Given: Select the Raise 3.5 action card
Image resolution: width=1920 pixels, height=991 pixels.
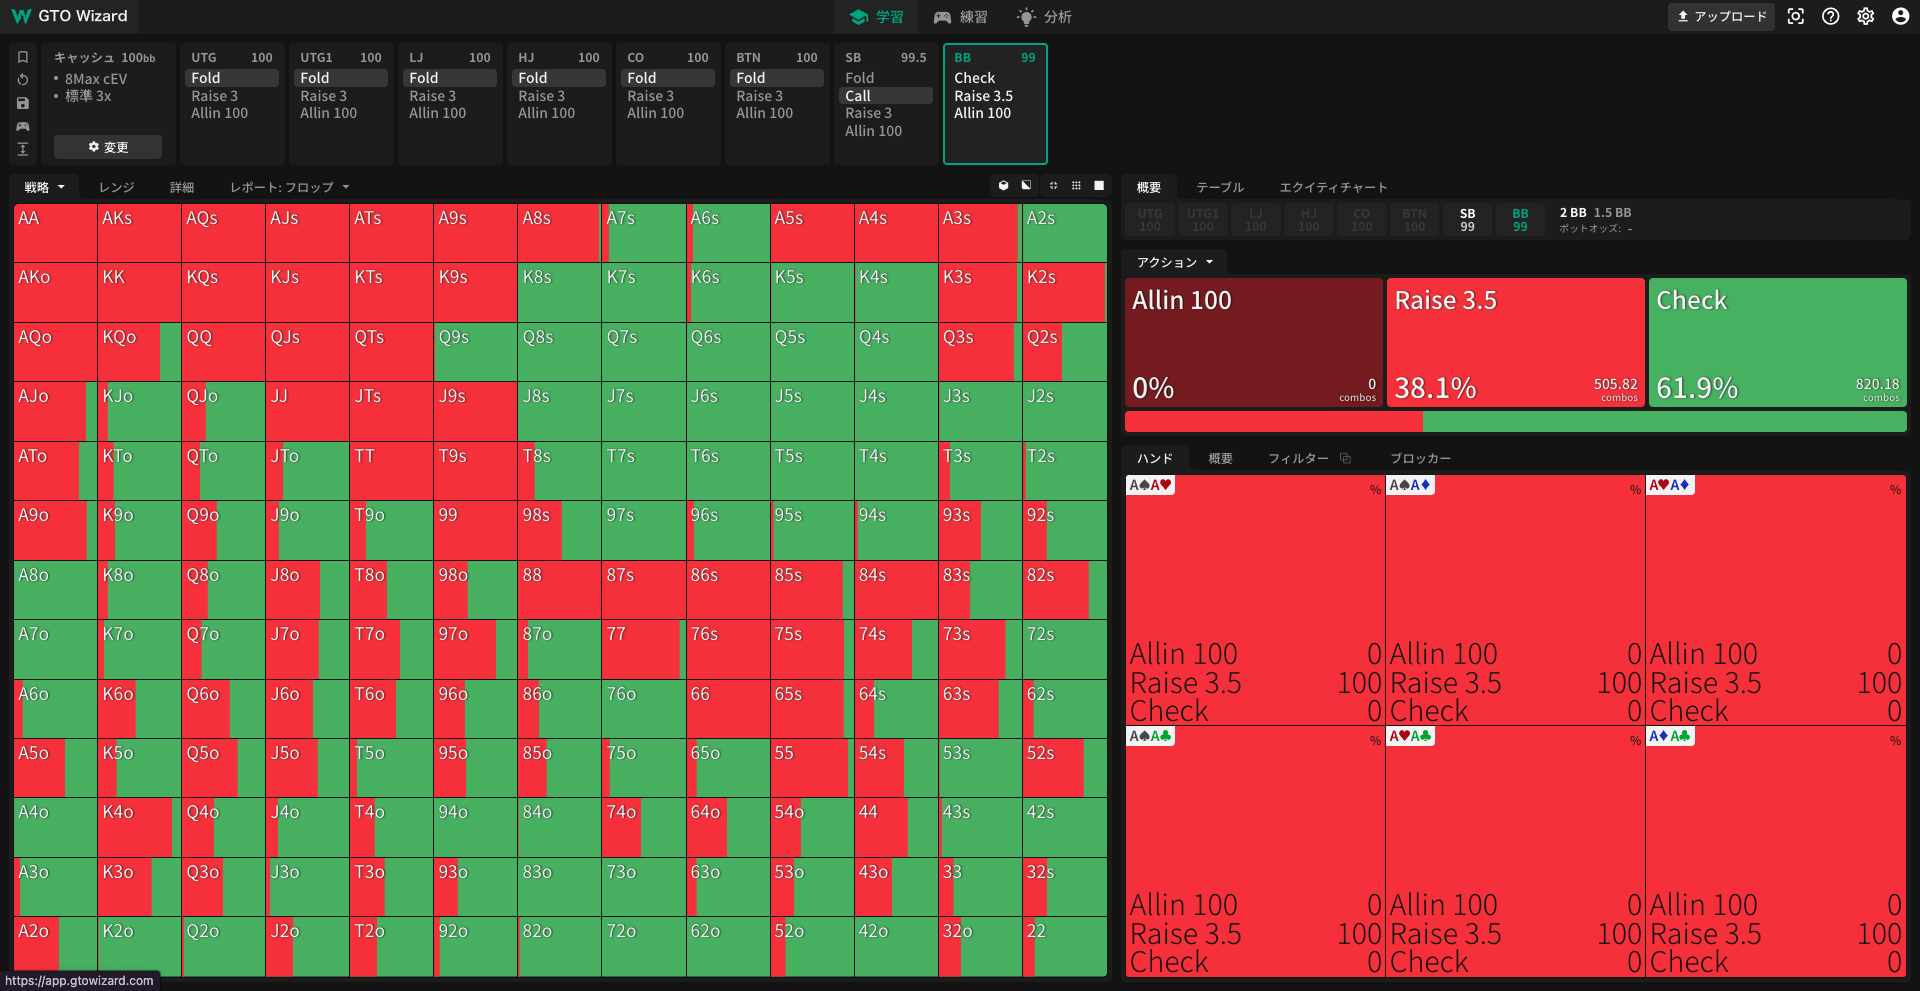Looking at the screenshot, I should [x=1515, y=342].
